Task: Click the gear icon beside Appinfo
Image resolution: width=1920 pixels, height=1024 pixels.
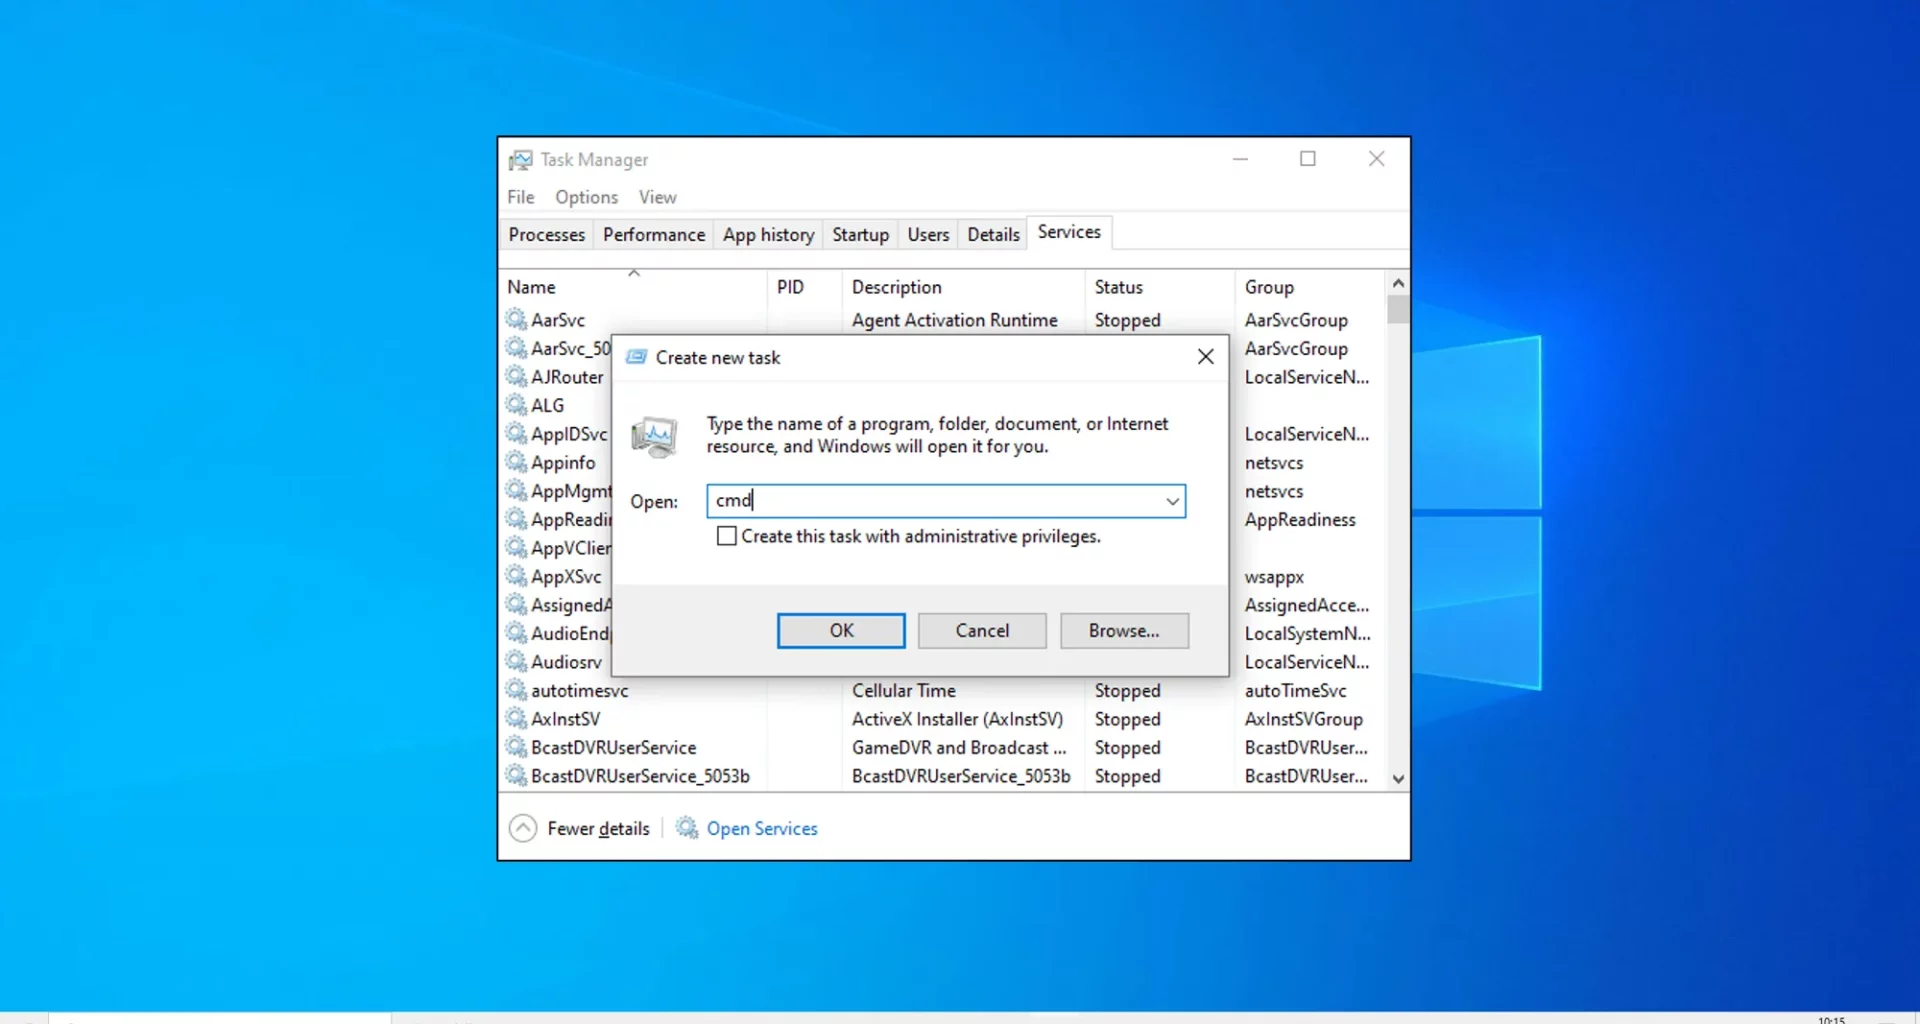Action: (x=516, y=462)
